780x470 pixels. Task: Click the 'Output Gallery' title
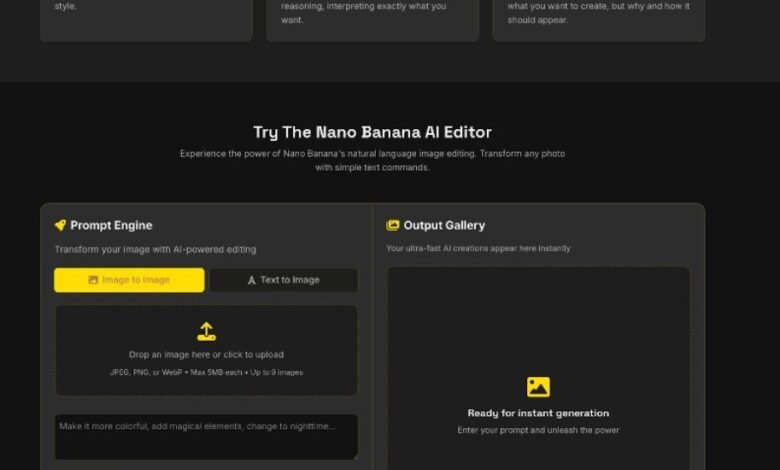(444, 225)
